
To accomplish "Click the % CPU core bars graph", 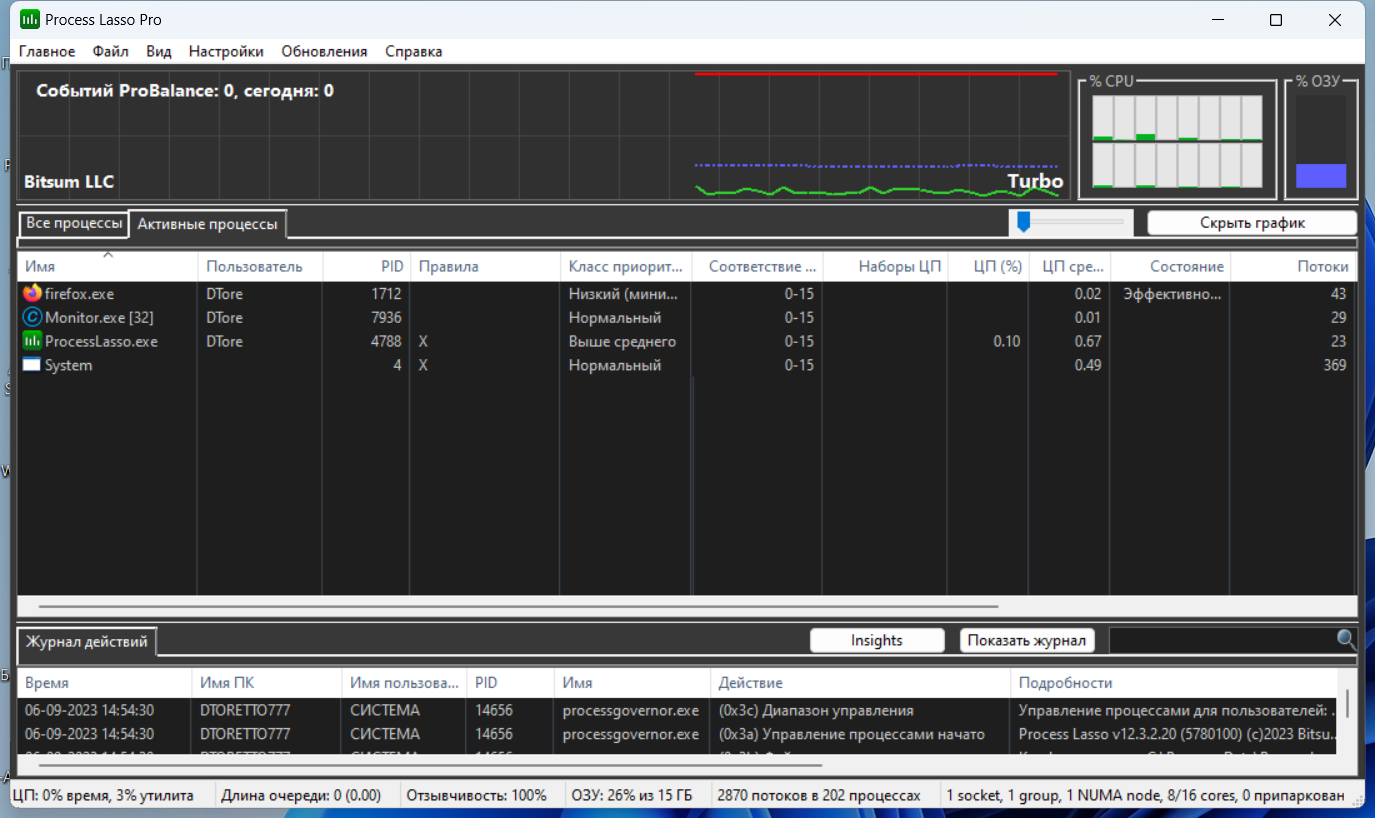I will (1177, 141).
